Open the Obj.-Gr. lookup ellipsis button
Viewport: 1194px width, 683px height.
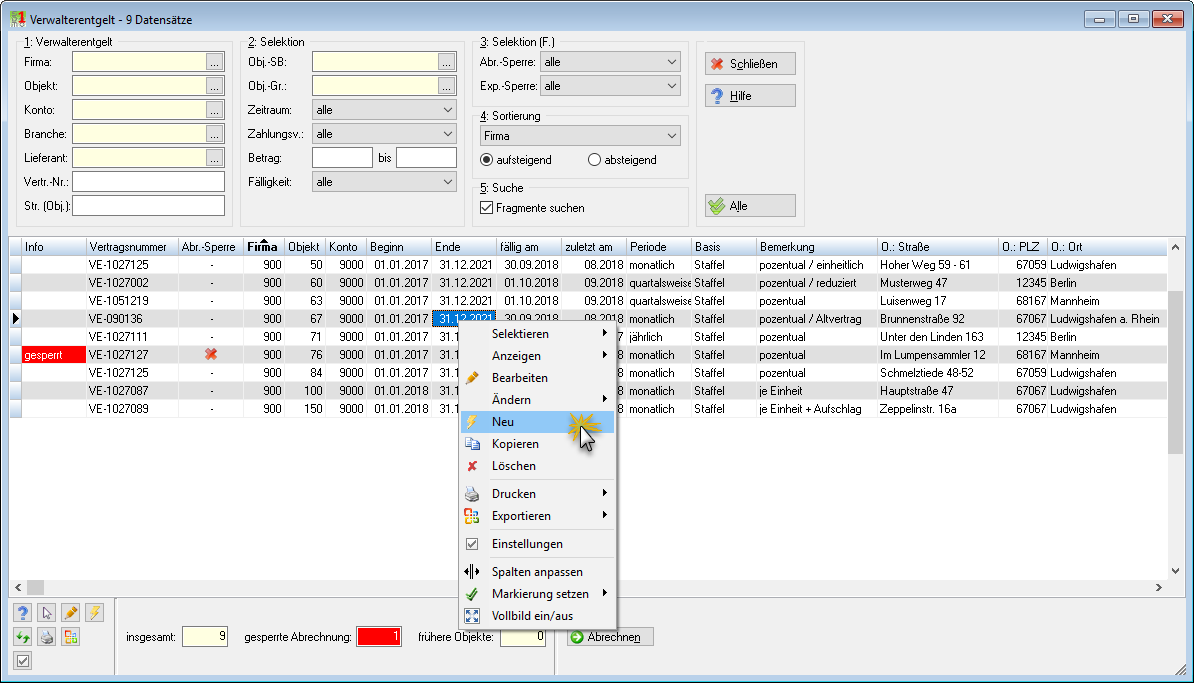pyautogui.click(x=446, y=86)
